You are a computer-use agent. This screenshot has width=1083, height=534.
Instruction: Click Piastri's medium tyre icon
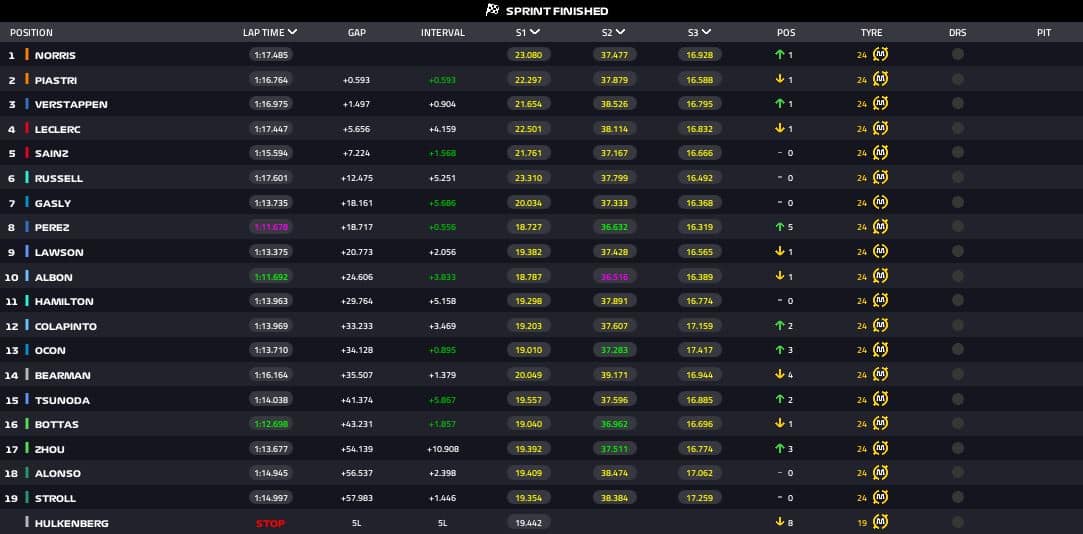coord(880,79)
